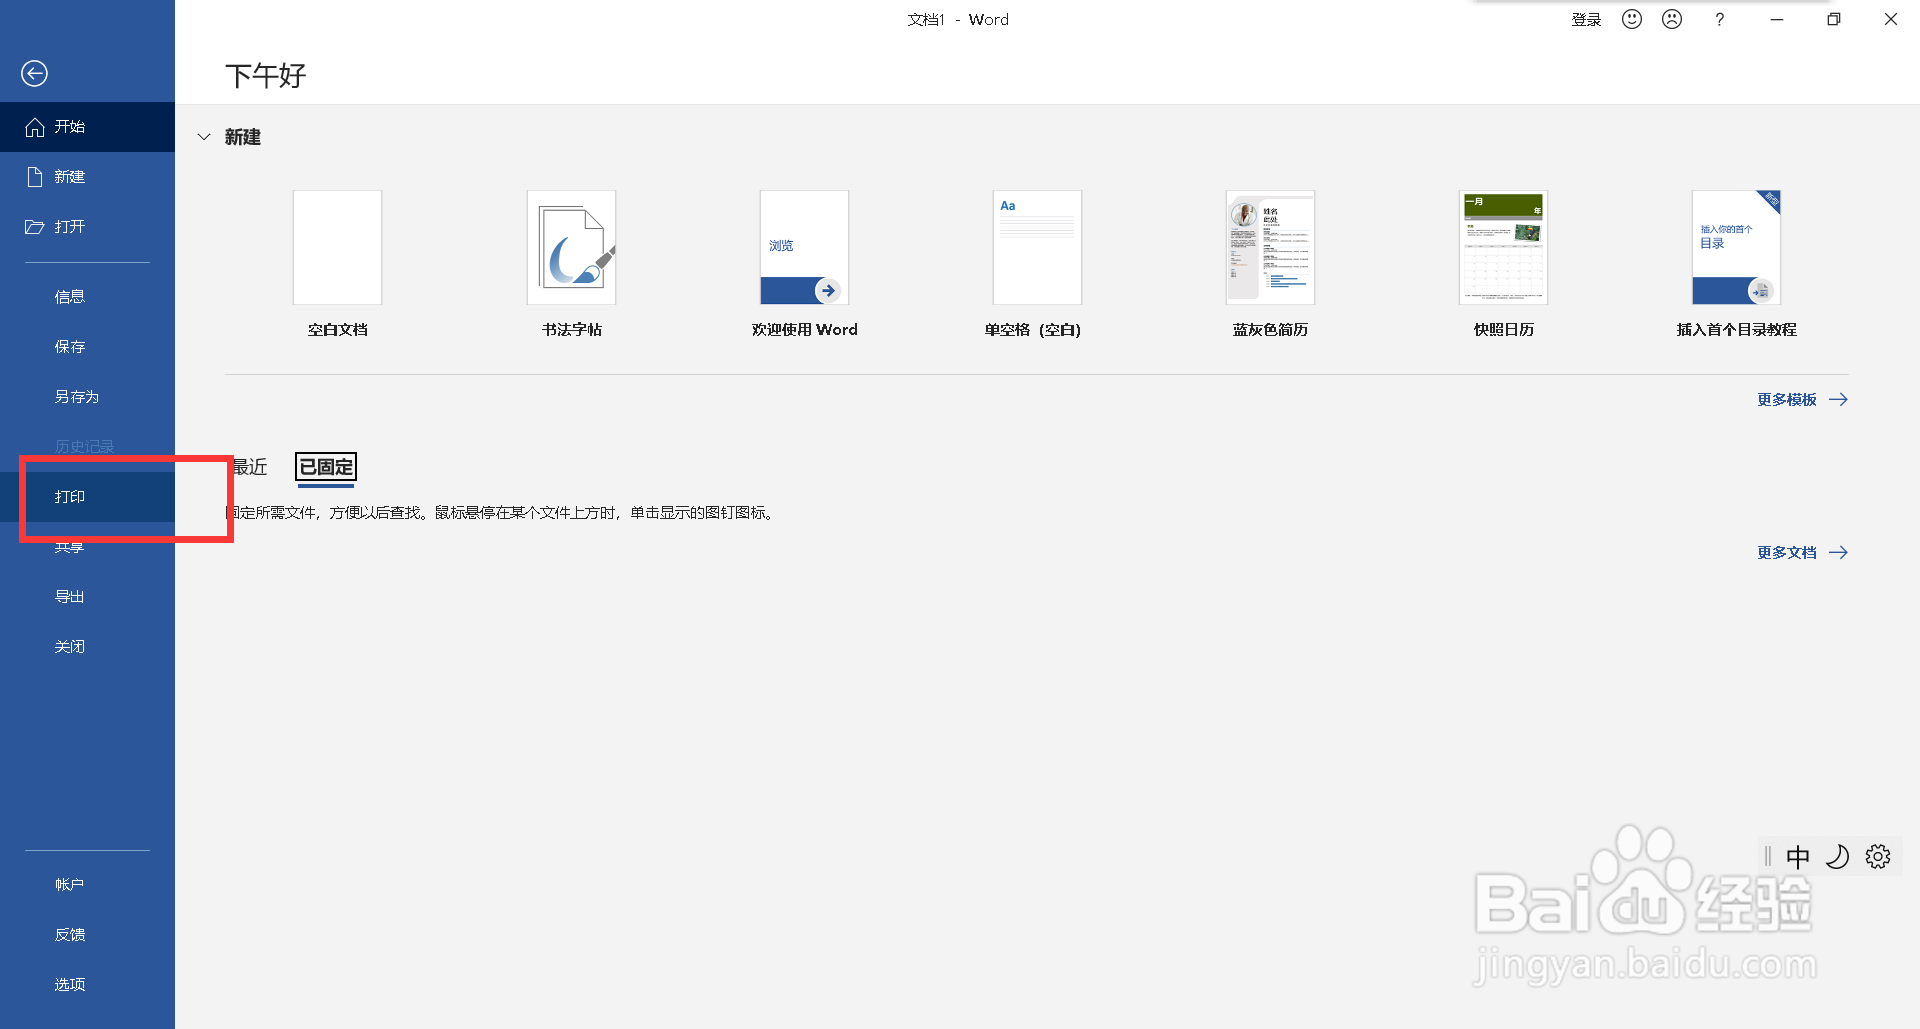The height and width of the screenshot is (1029, 1920).
Task: Toggle the 中 input language indicator
Action: click(1797, 857)
